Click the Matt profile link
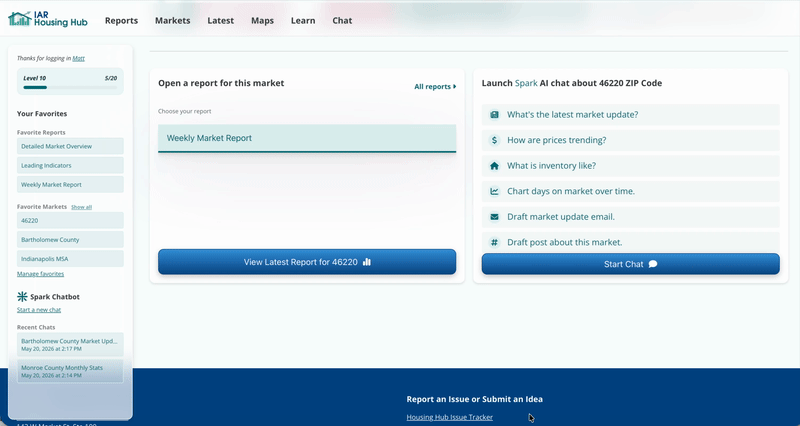 [x=79, y=58]
